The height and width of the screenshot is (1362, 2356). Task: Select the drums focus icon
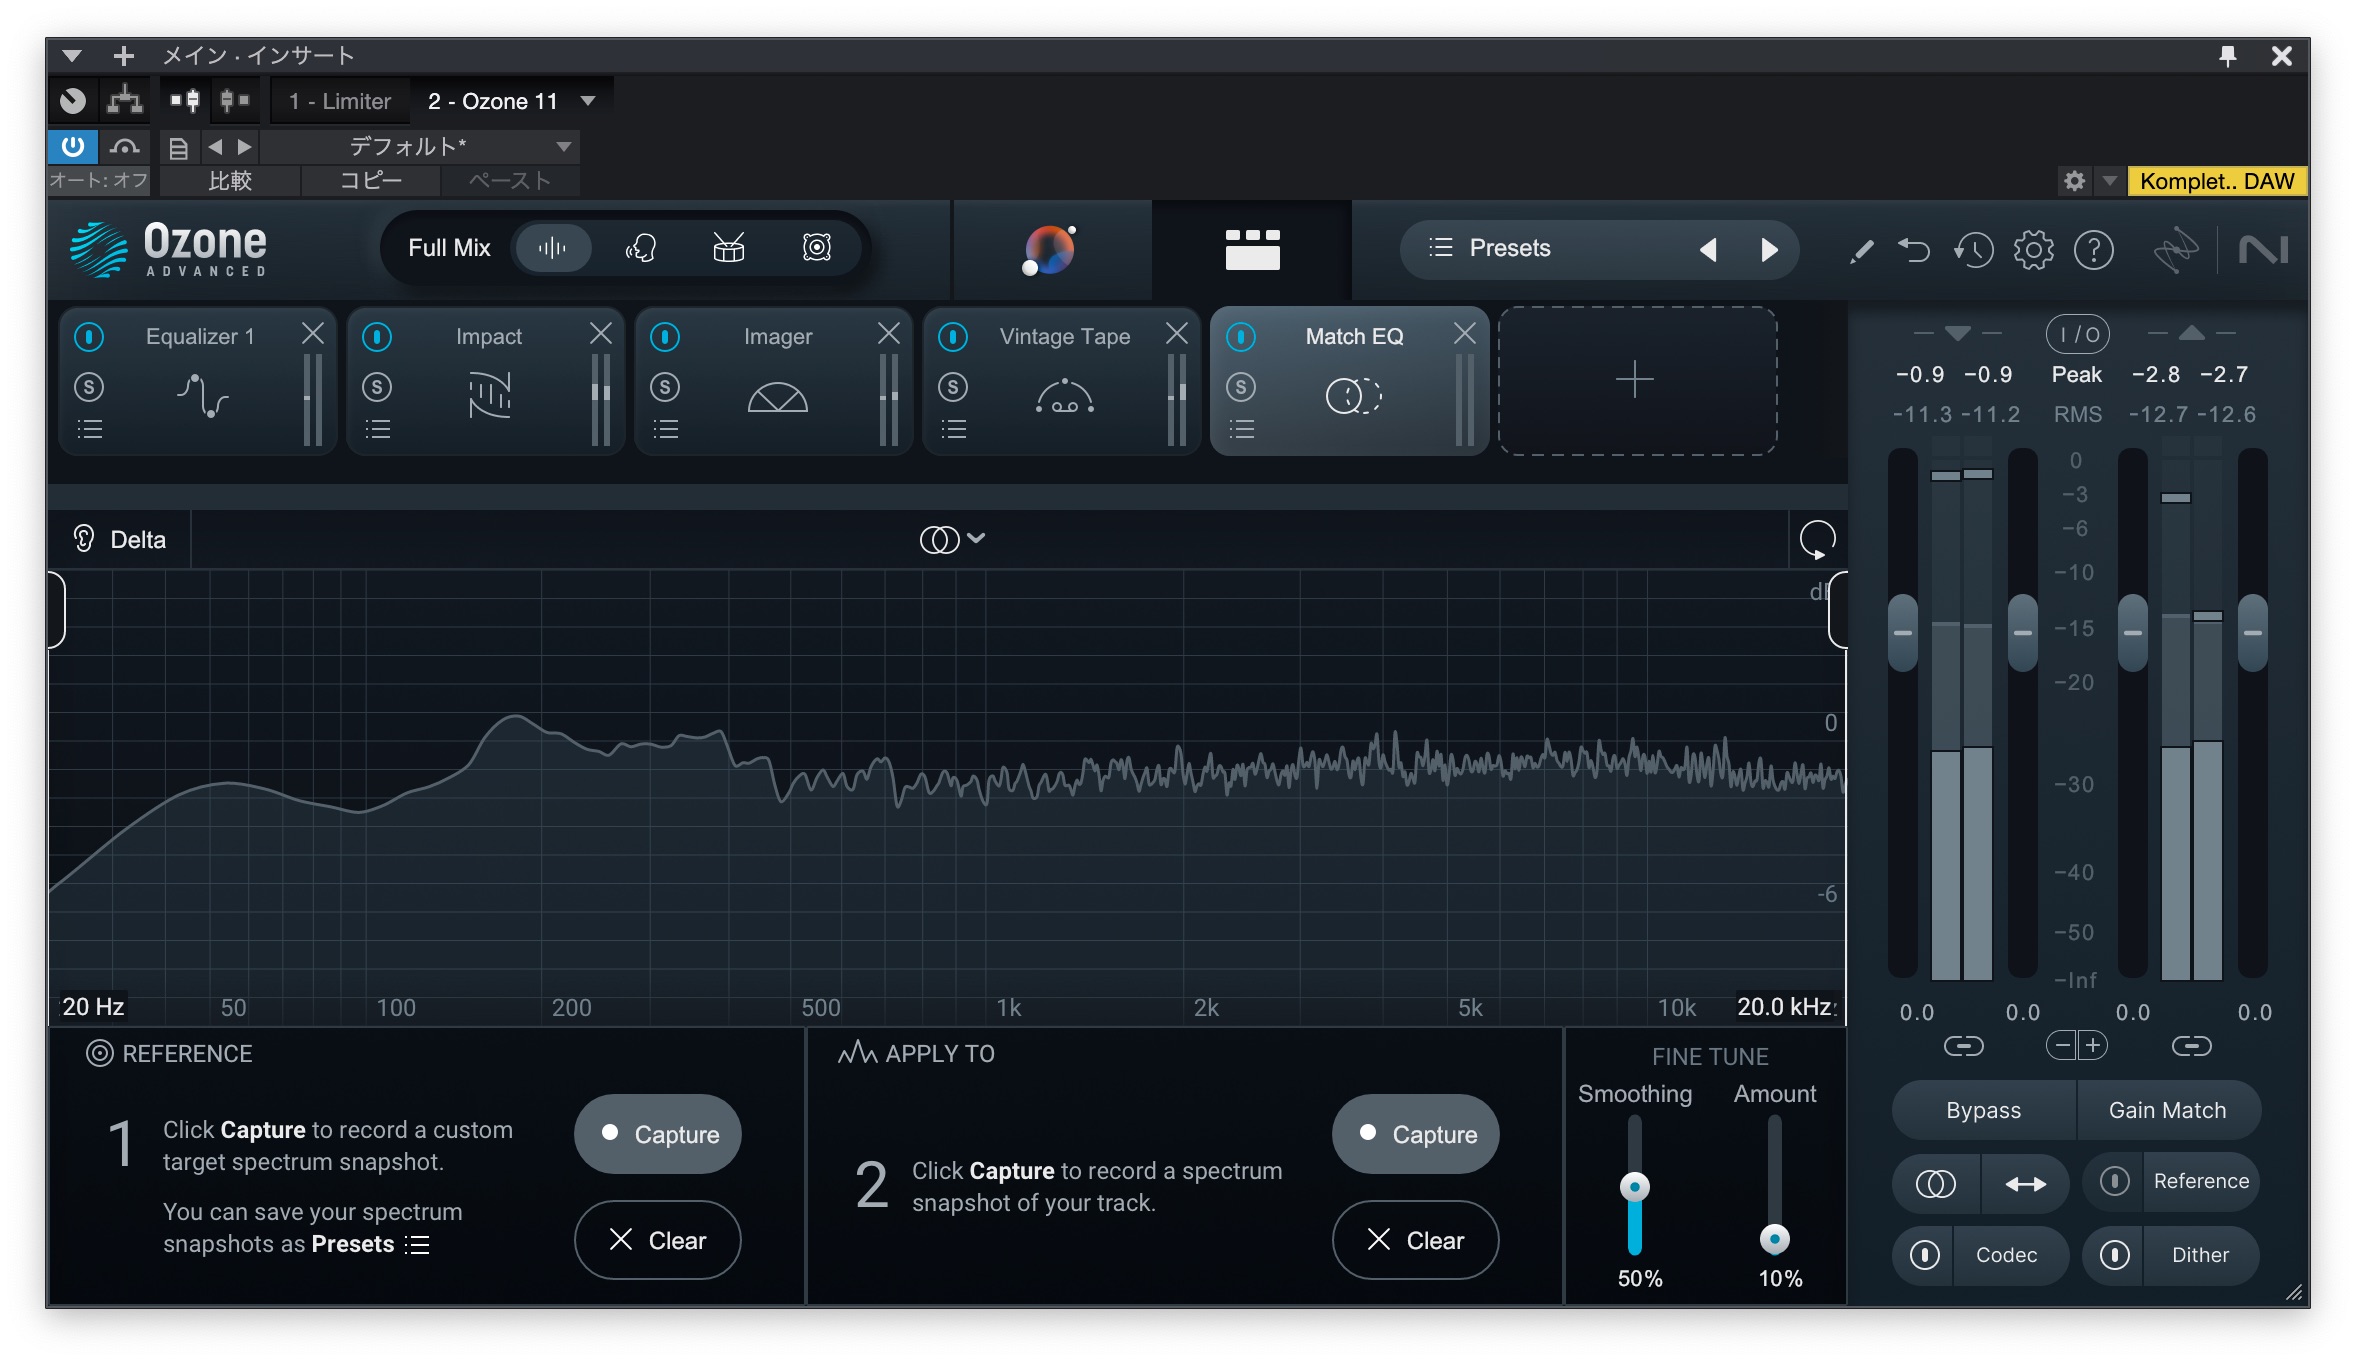[x=728, y=248]
